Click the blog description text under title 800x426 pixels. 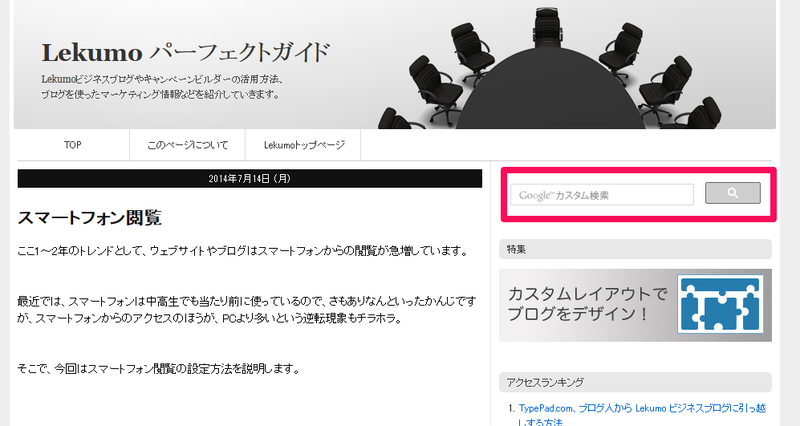click(162, 87)
